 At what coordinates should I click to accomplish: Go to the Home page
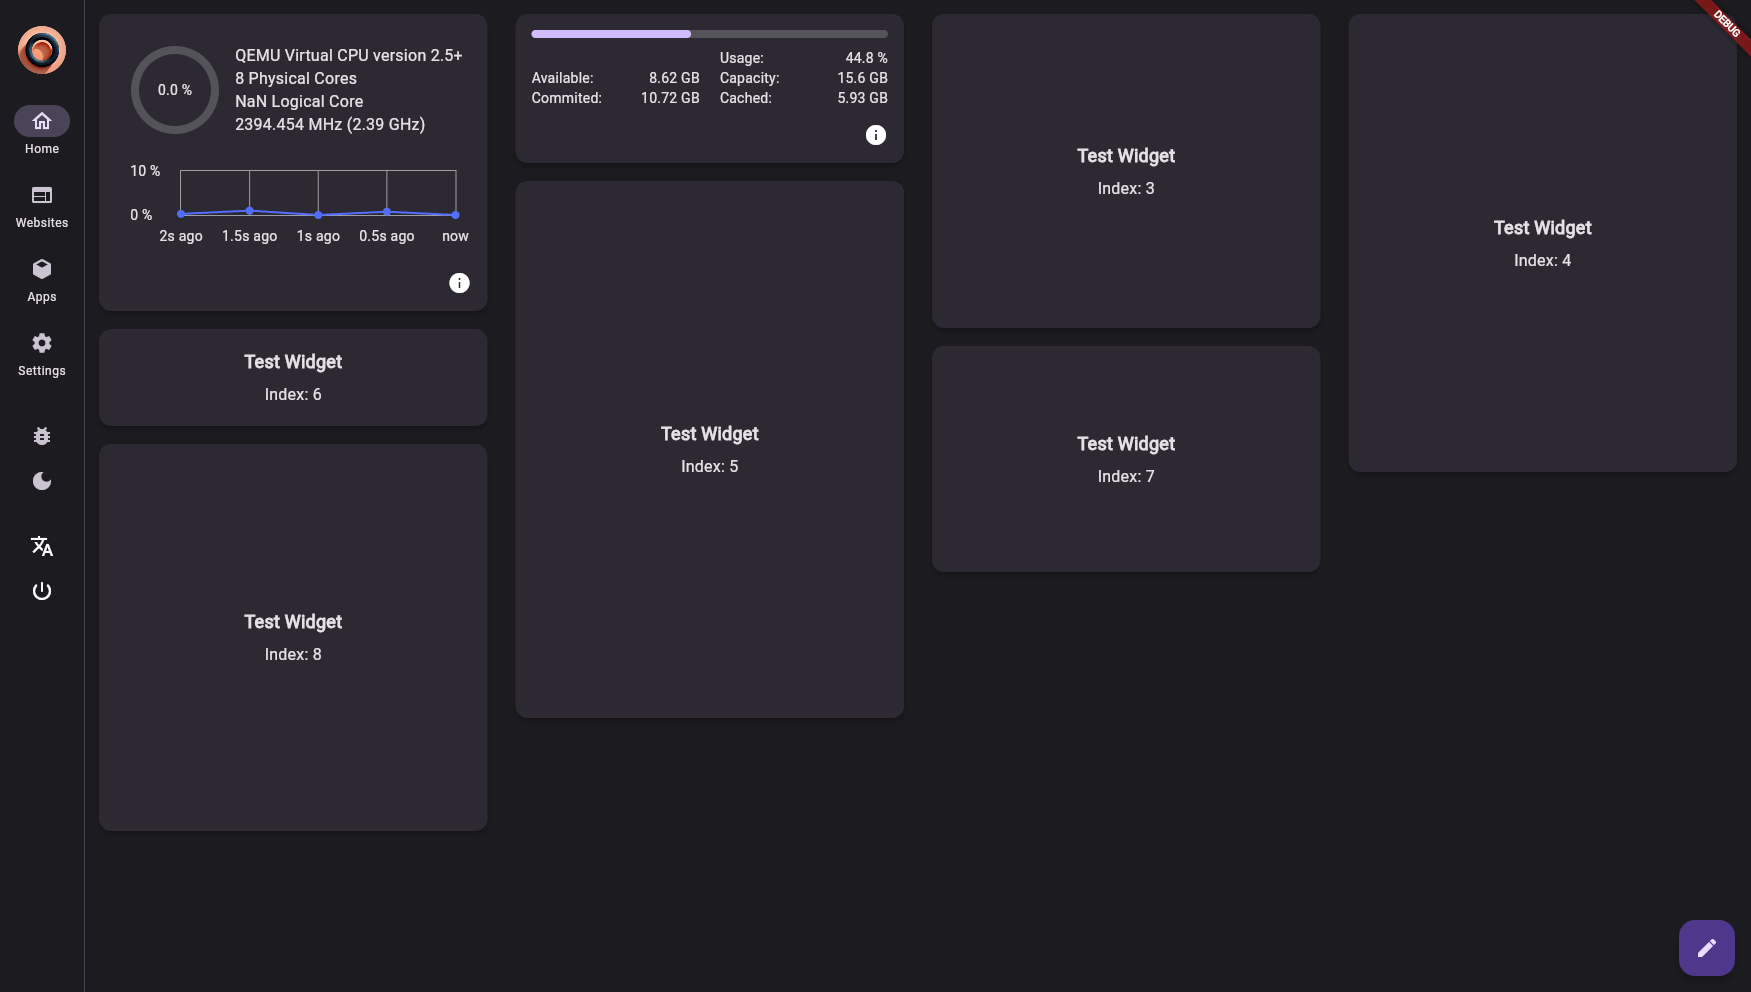[42, 131]
